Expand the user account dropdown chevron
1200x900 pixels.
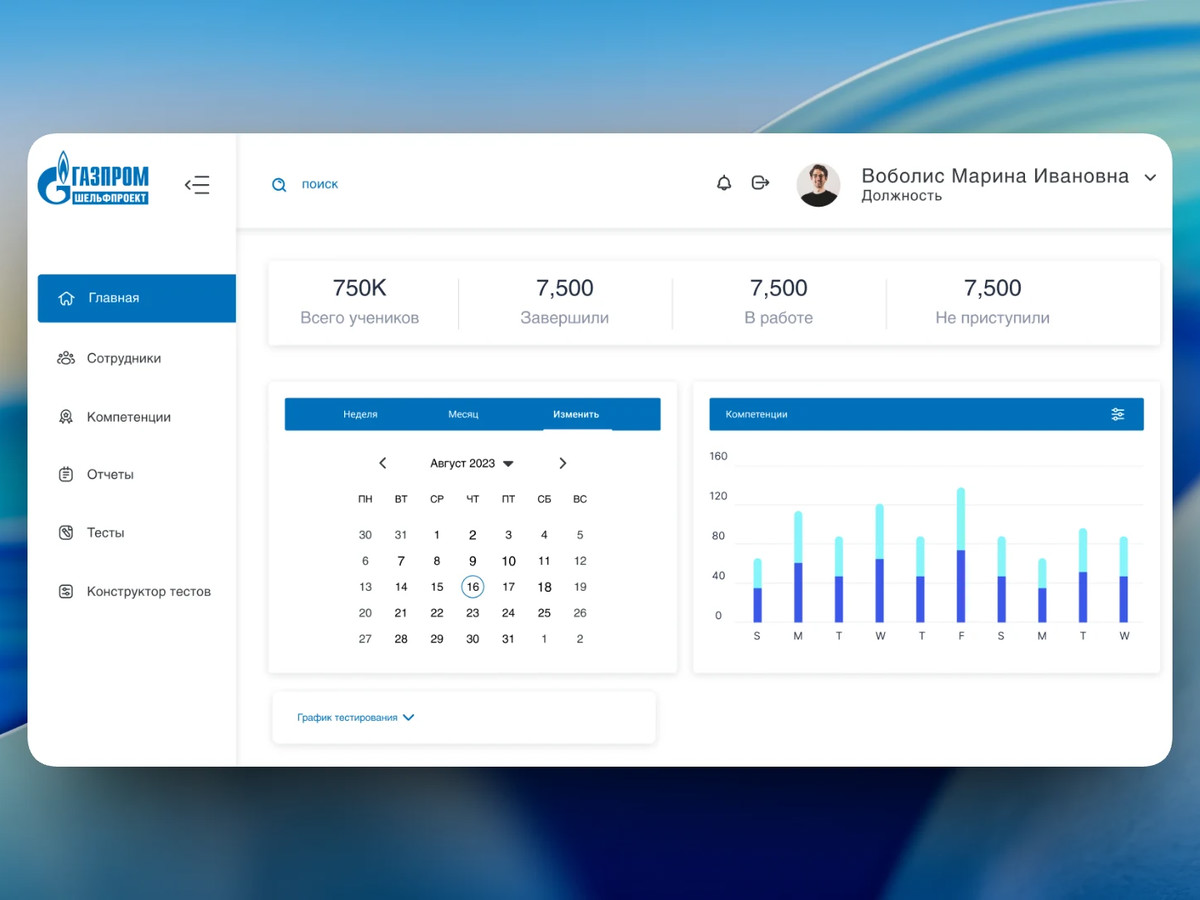1150,177
